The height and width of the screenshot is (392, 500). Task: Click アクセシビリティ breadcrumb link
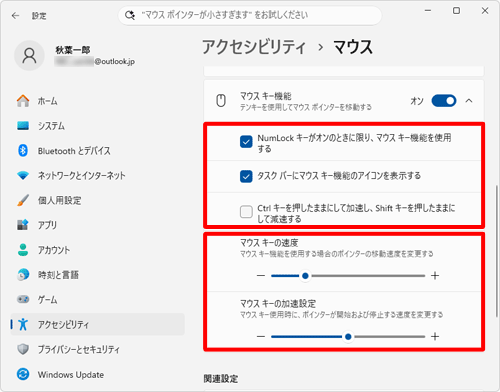click(x=254, y=47)
